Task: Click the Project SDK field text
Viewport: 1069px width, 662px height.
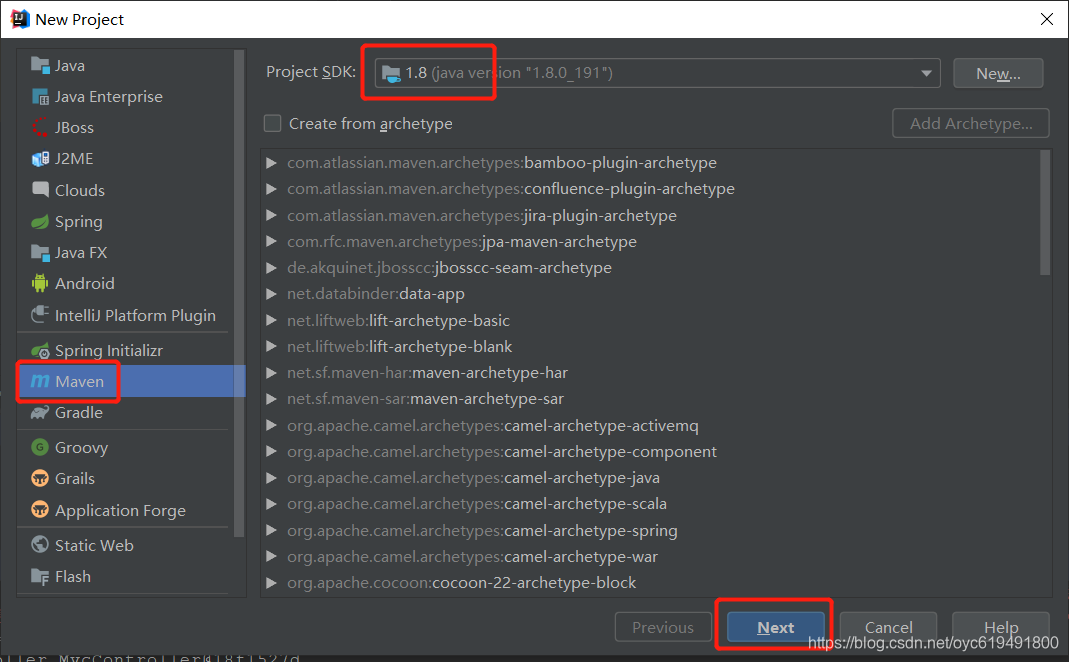Action: (x=509, y=73)
